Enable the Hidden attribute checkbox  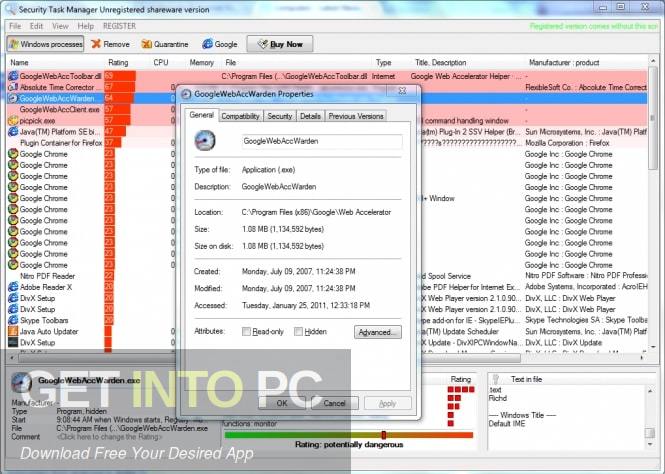(298, 331)
